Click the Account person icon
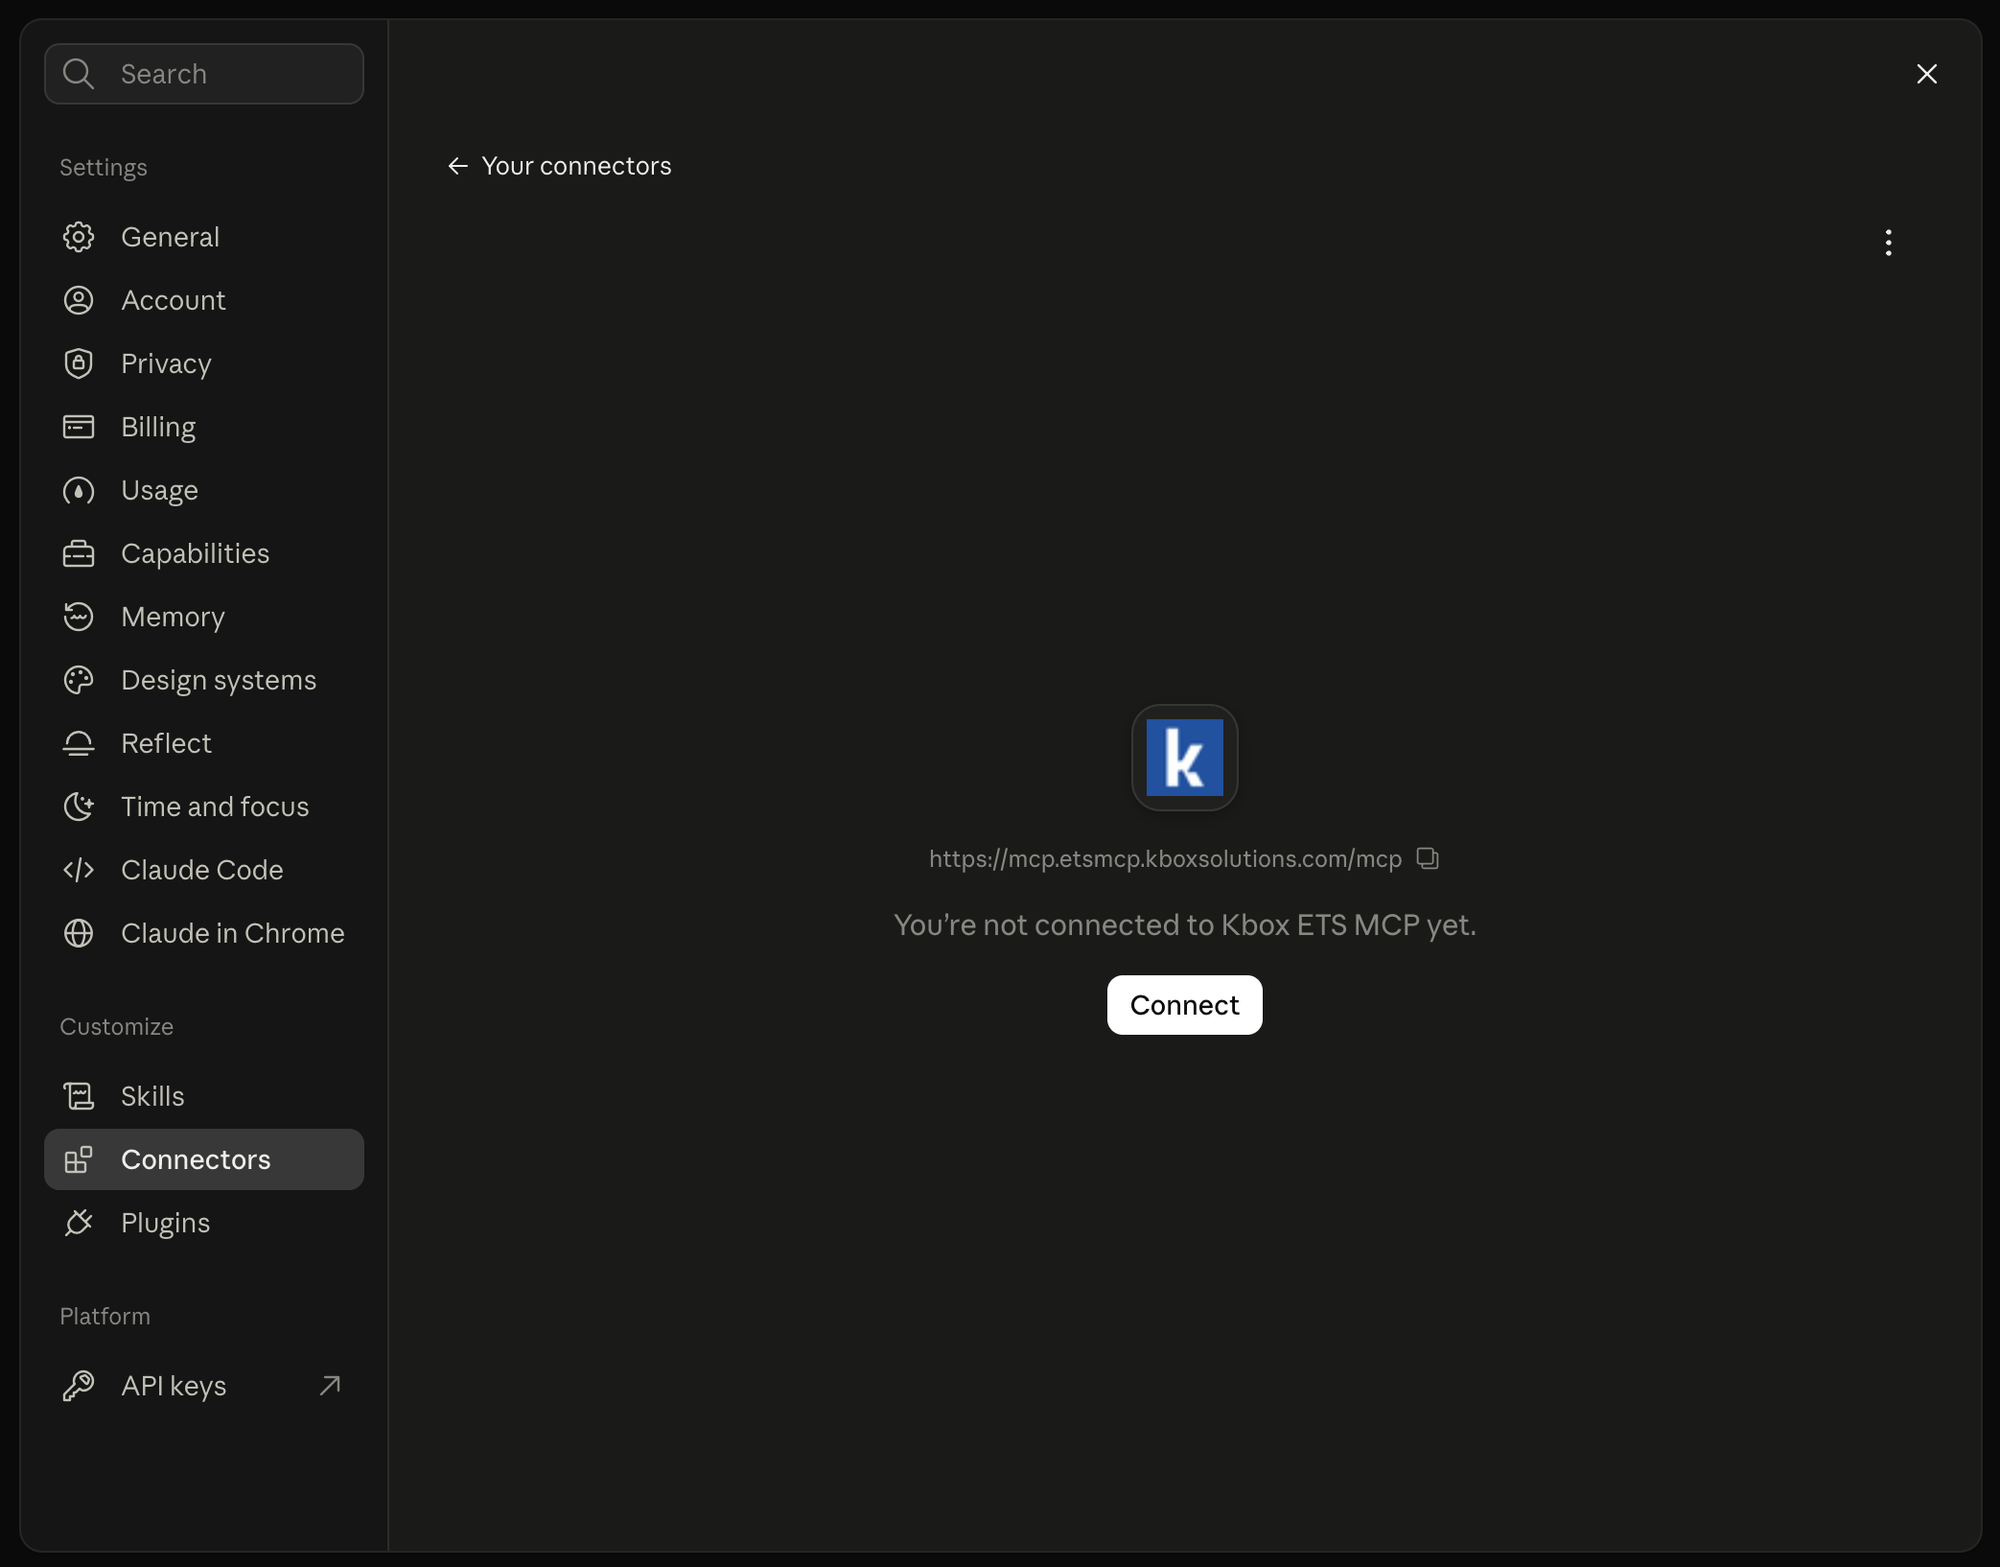This screenshot has width=2000, height=1567. click(x=78, y=300)
